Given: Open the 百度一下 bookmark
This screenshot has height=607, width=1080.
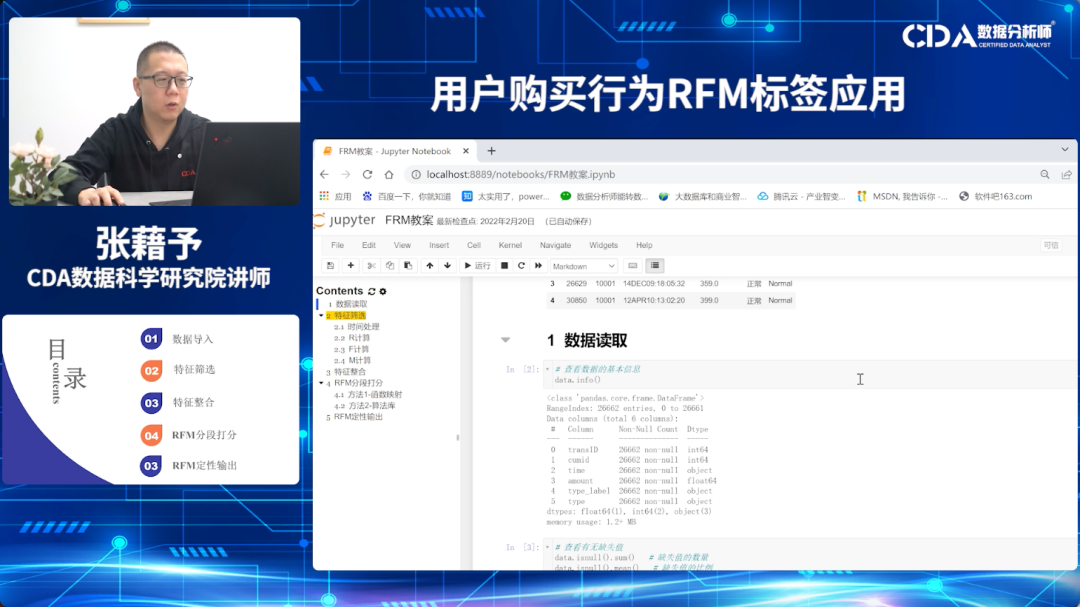Looking at the screenshot, I should (407, 196).
